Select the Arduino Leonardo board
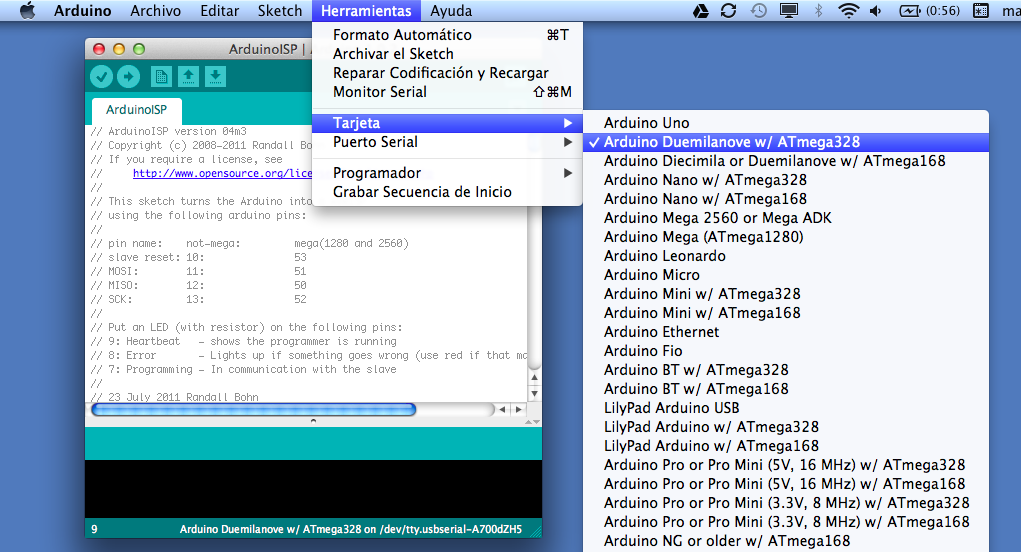Viewport: 1021px width, 552px height. pos(786,256)
